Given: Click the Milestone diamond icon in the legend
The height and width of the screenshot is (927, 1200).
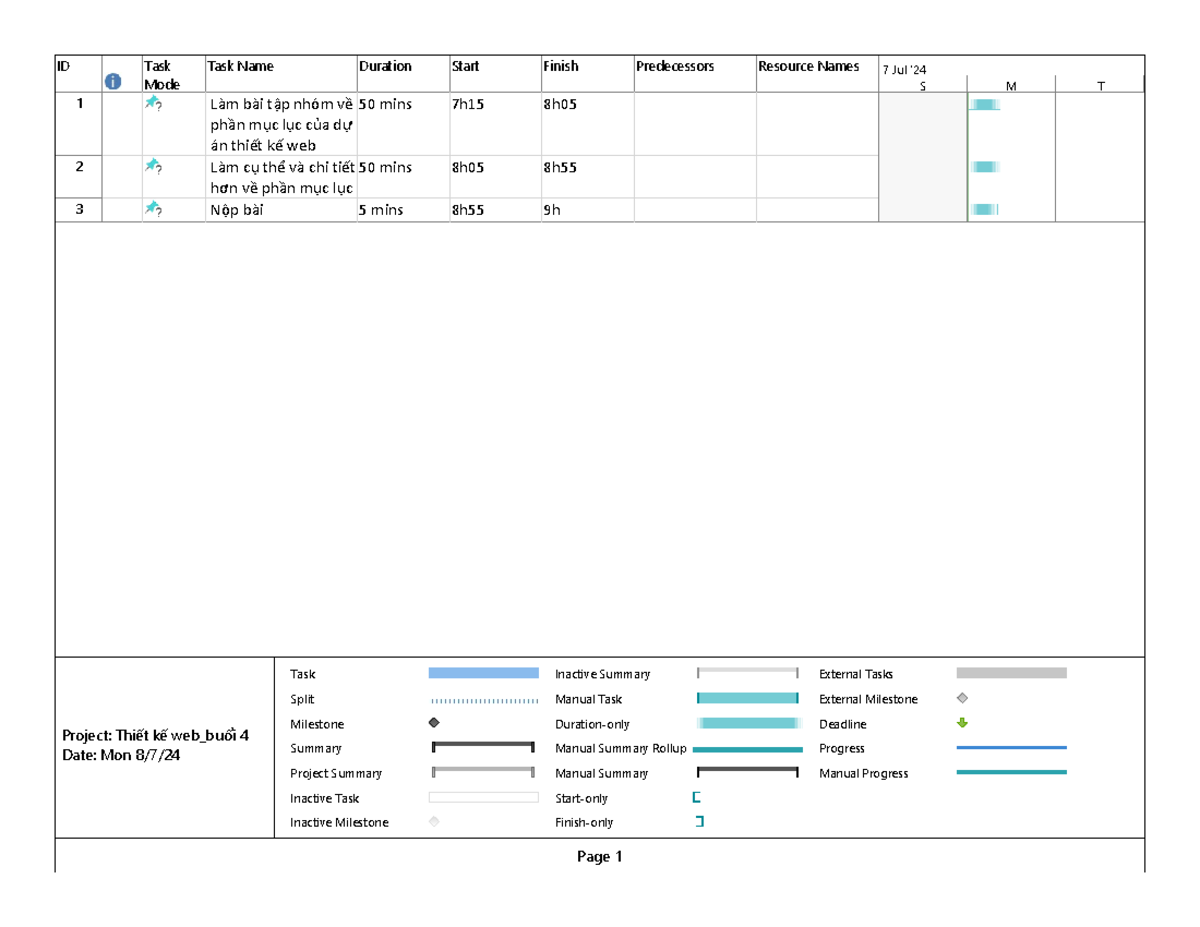Looking at the screenshot, I should pos(434,723).
